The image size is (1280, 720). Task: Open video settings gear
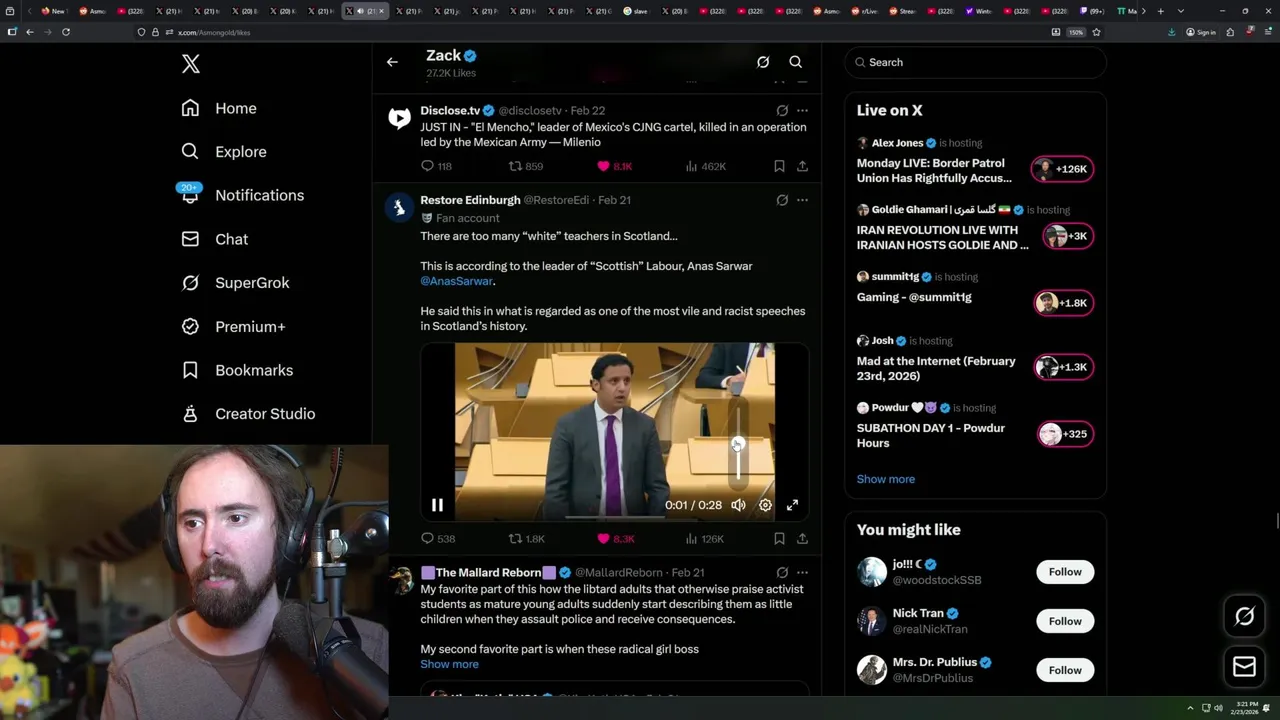tap(765, 505)
